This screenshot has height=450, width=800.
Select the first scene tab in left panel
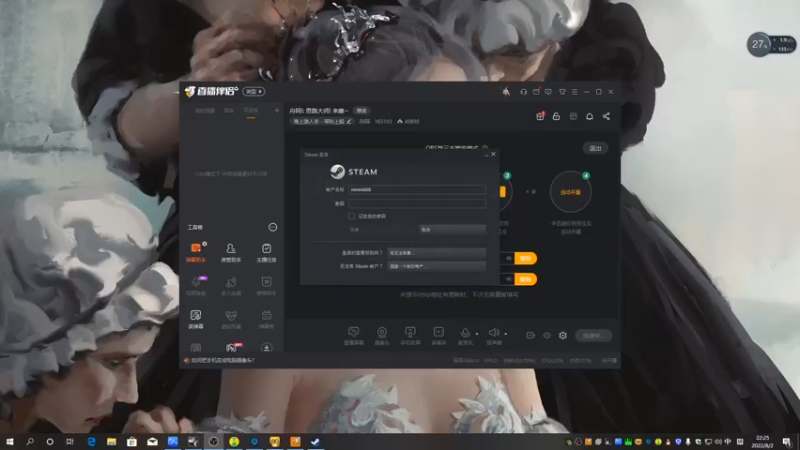(x=205, y=111)
